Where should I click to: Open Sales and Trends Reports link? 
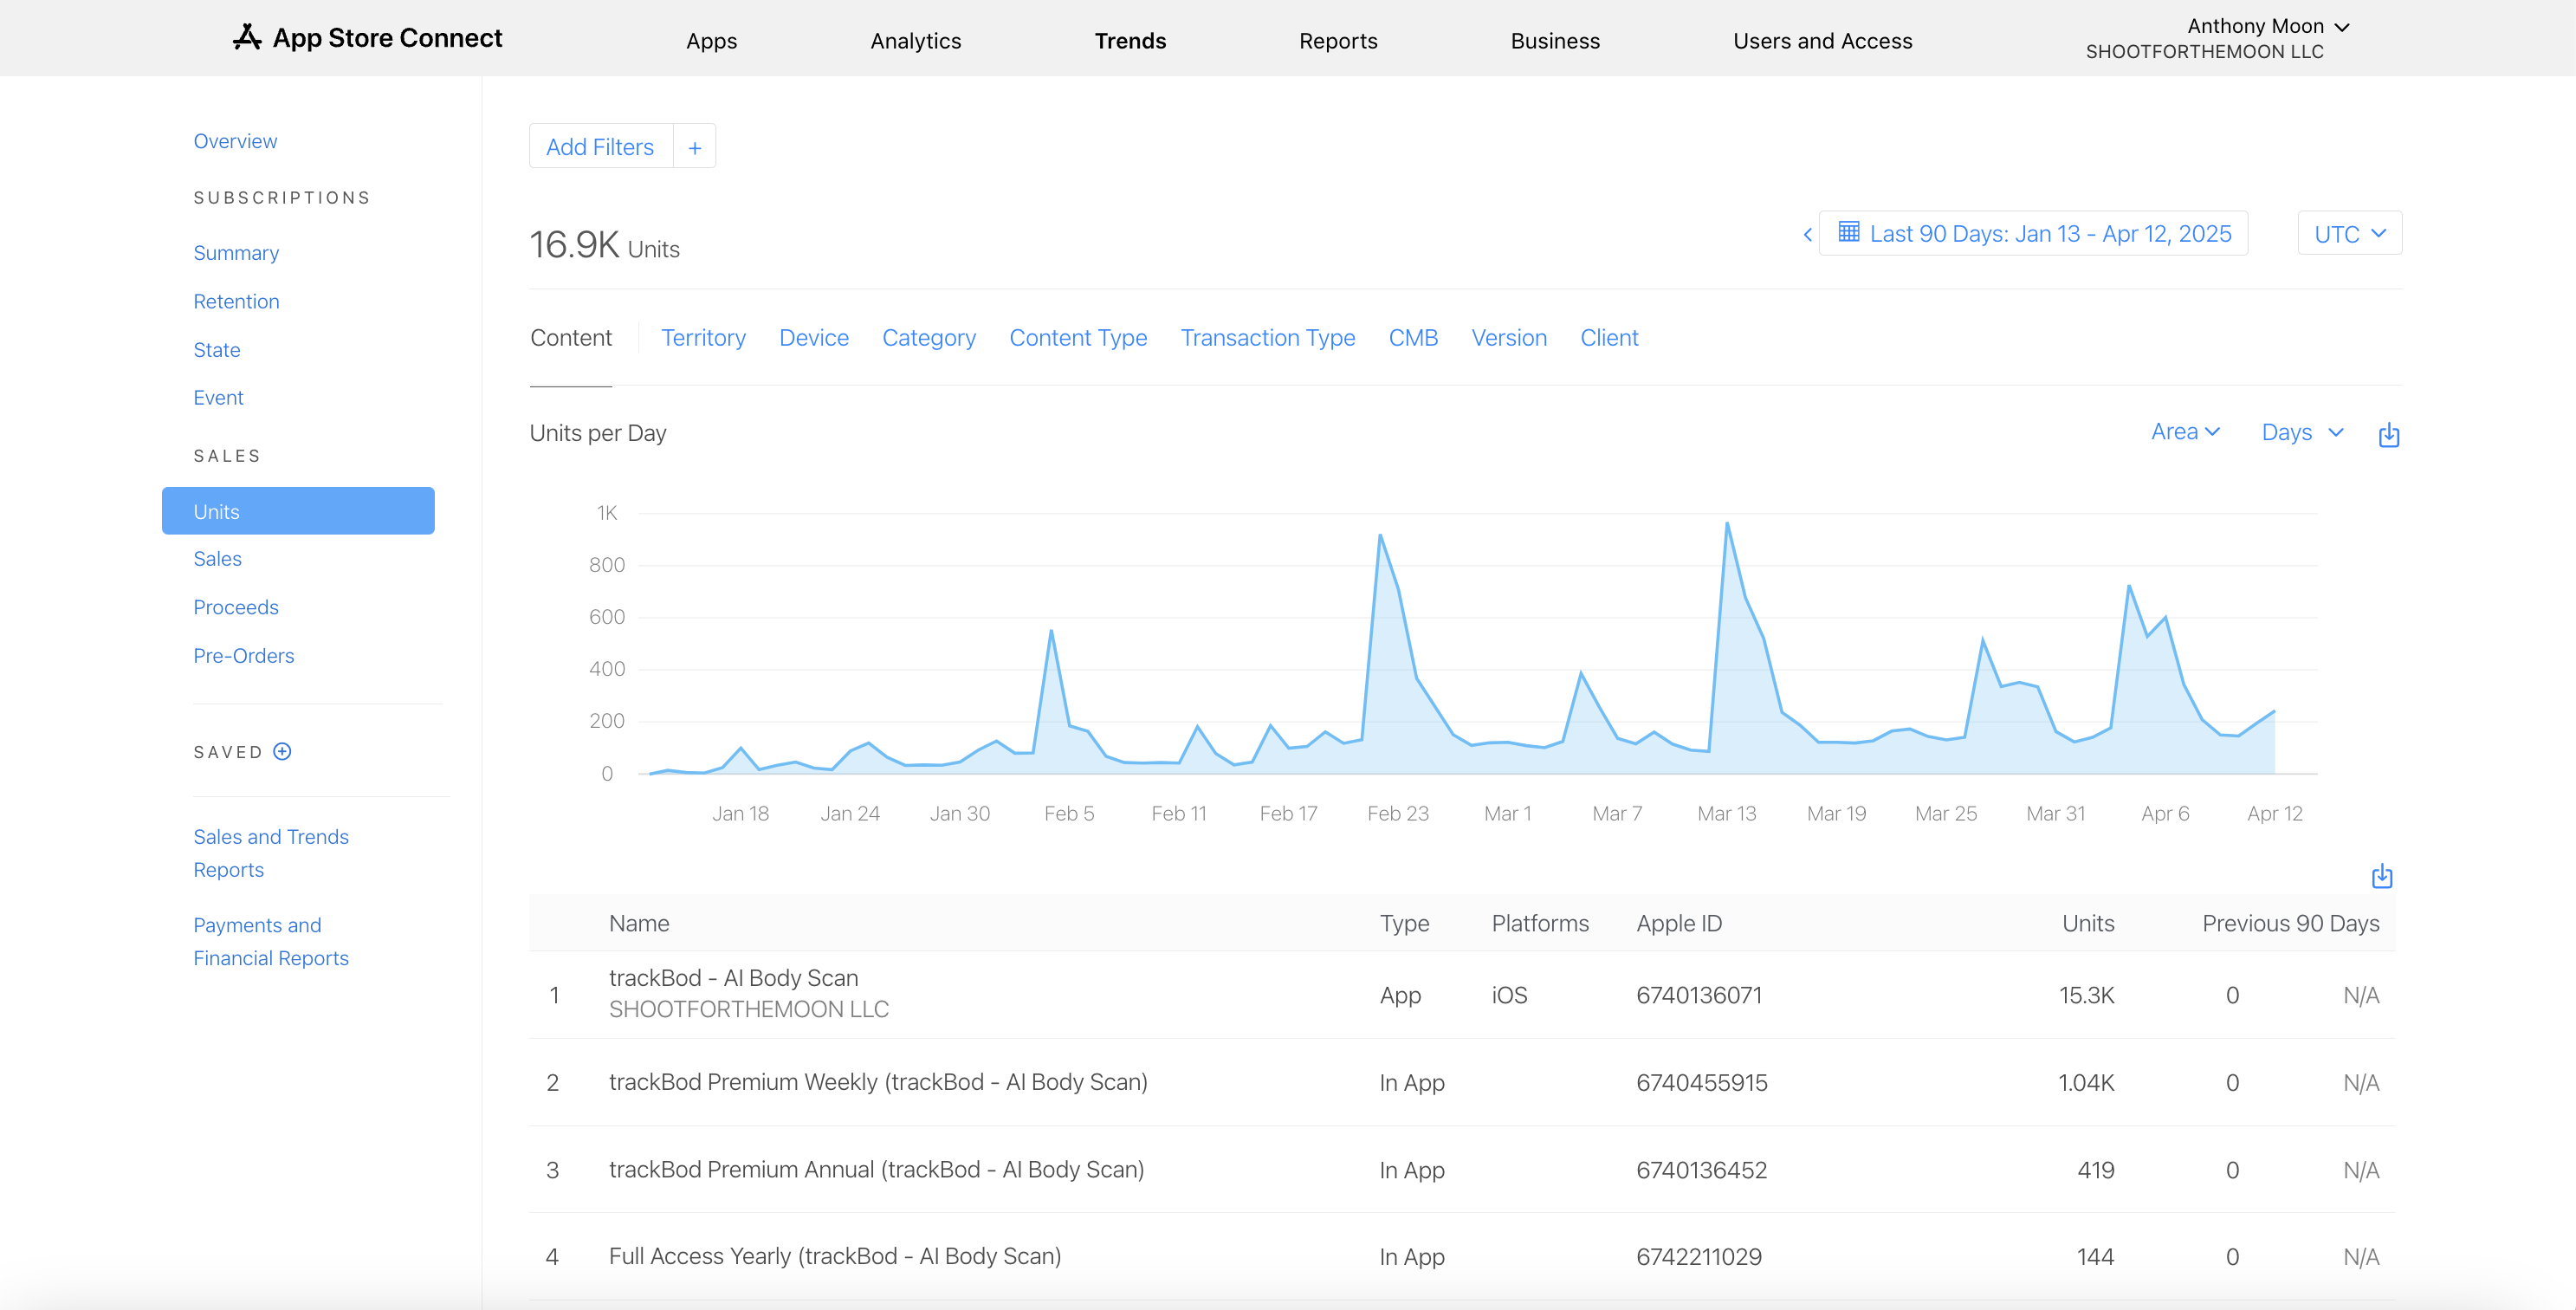click(271, 853)
